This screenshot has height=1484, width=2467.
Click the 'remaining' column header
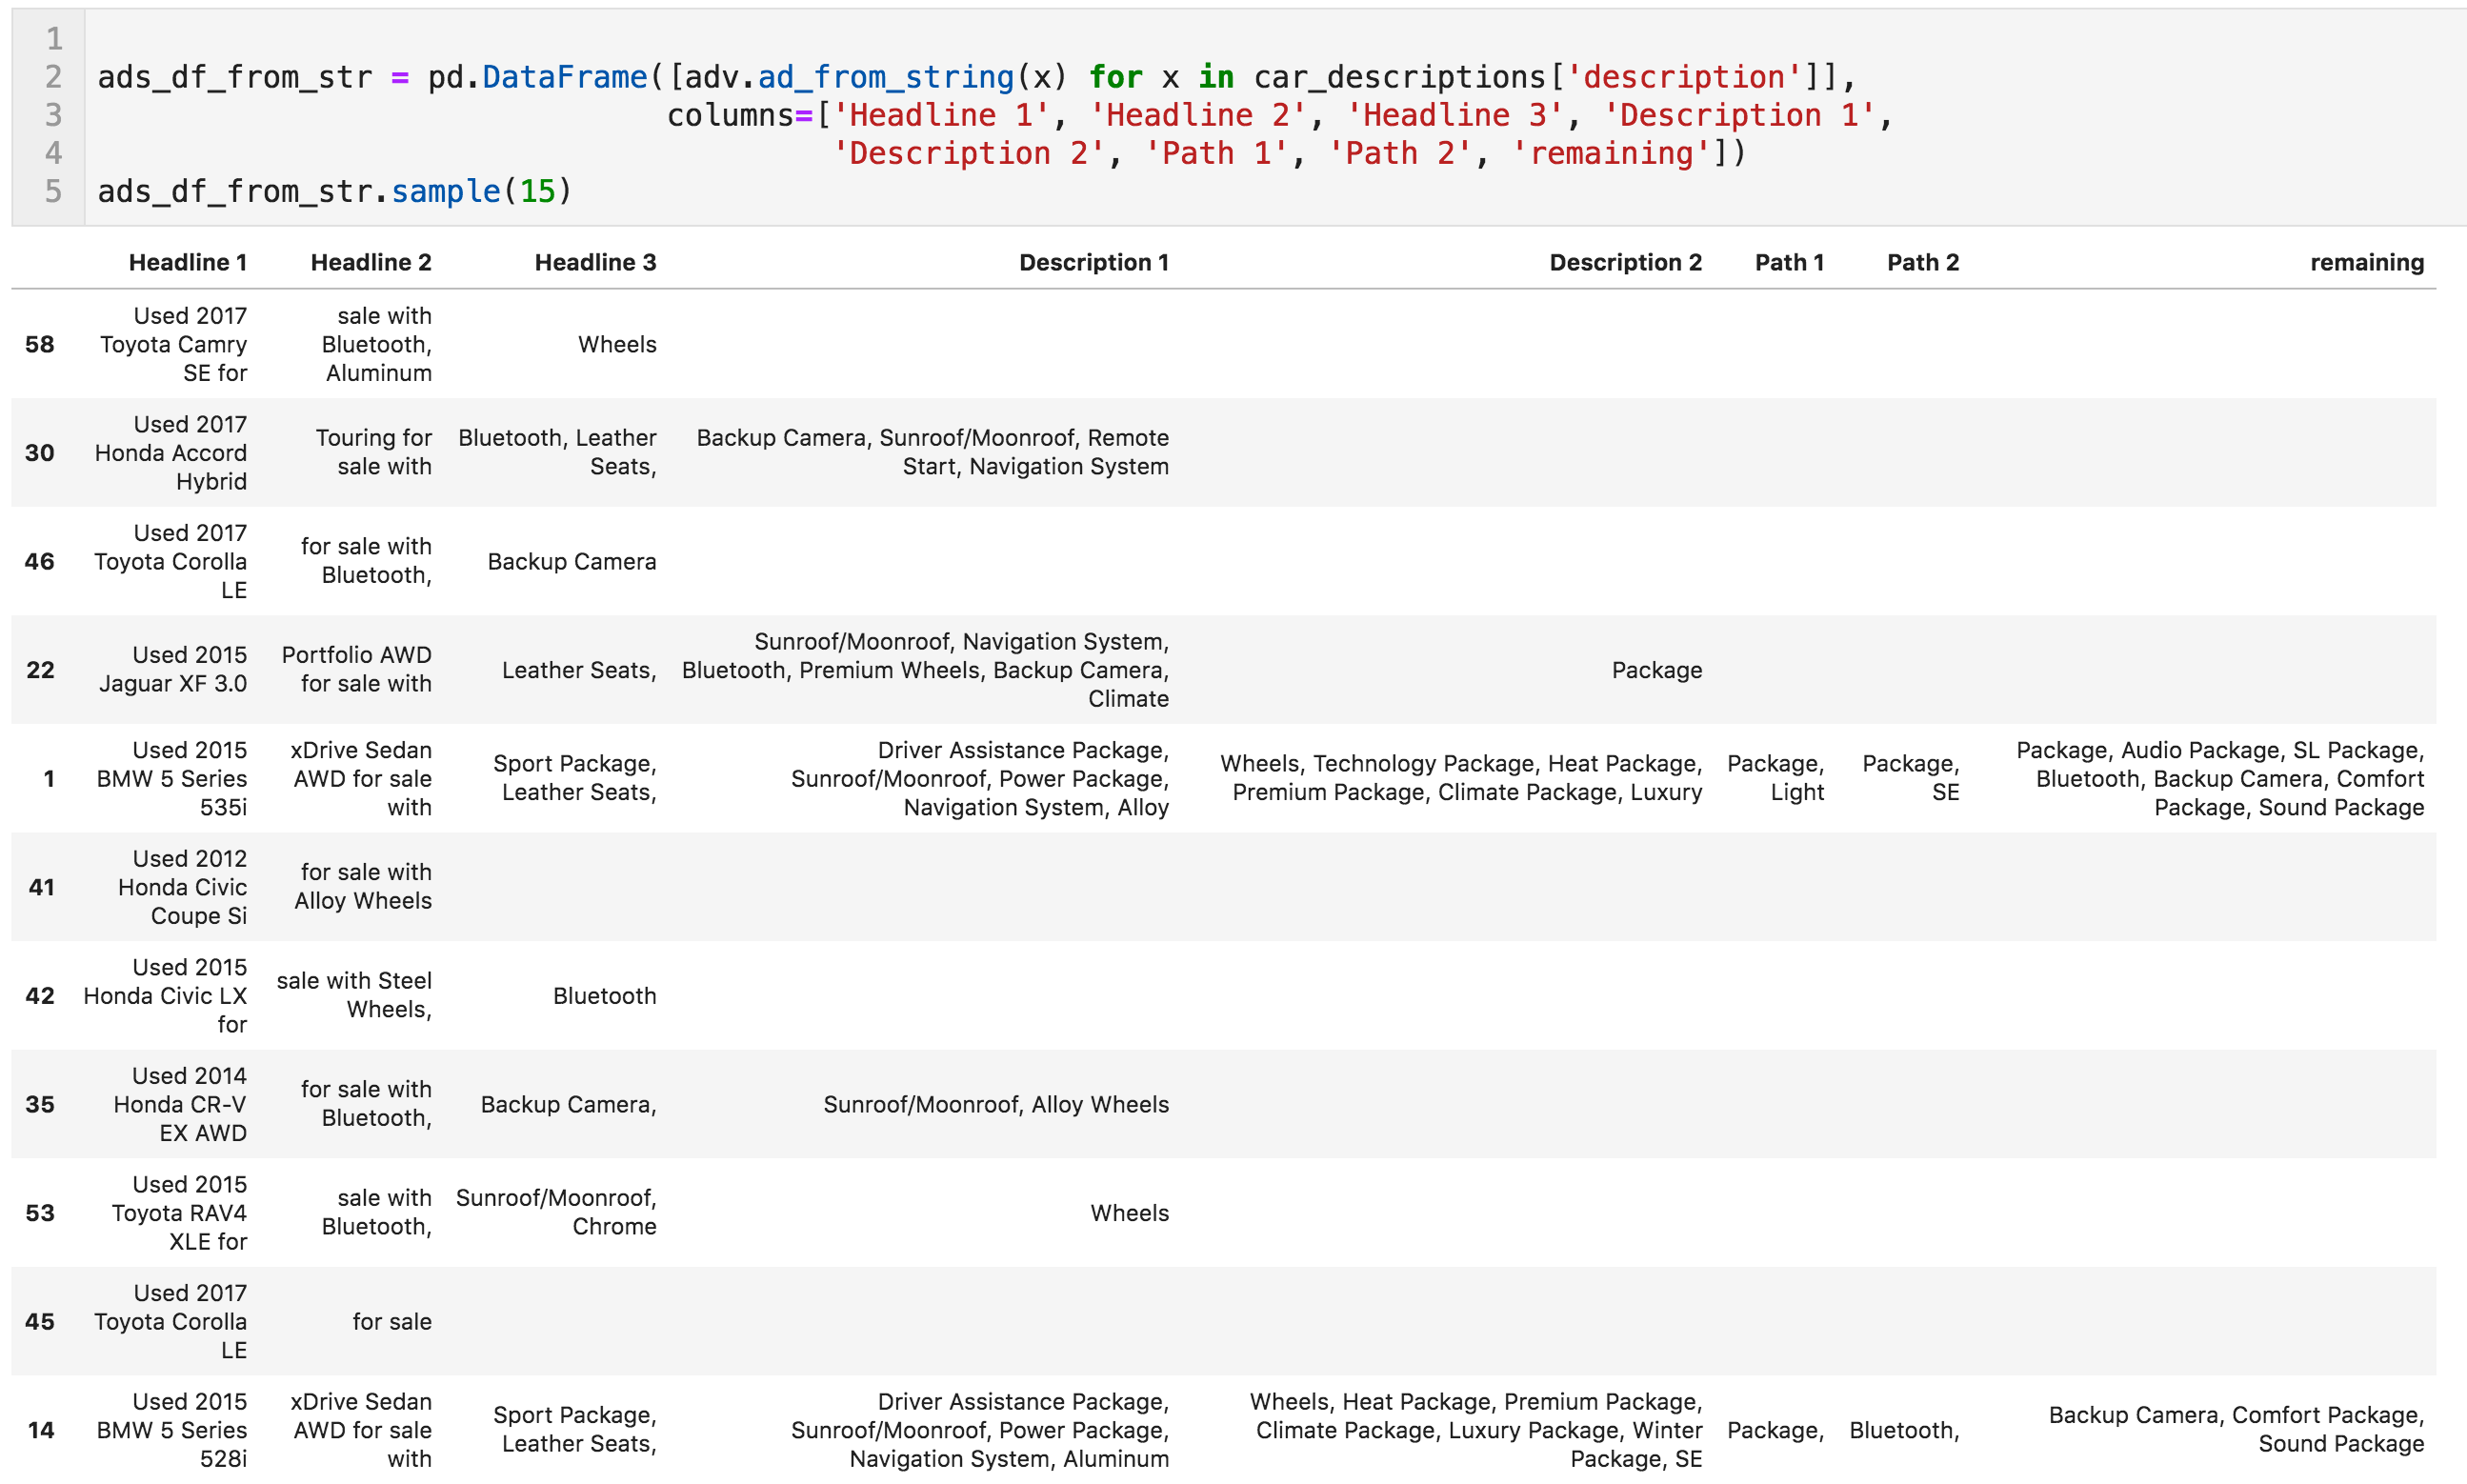coord(2366,262)
